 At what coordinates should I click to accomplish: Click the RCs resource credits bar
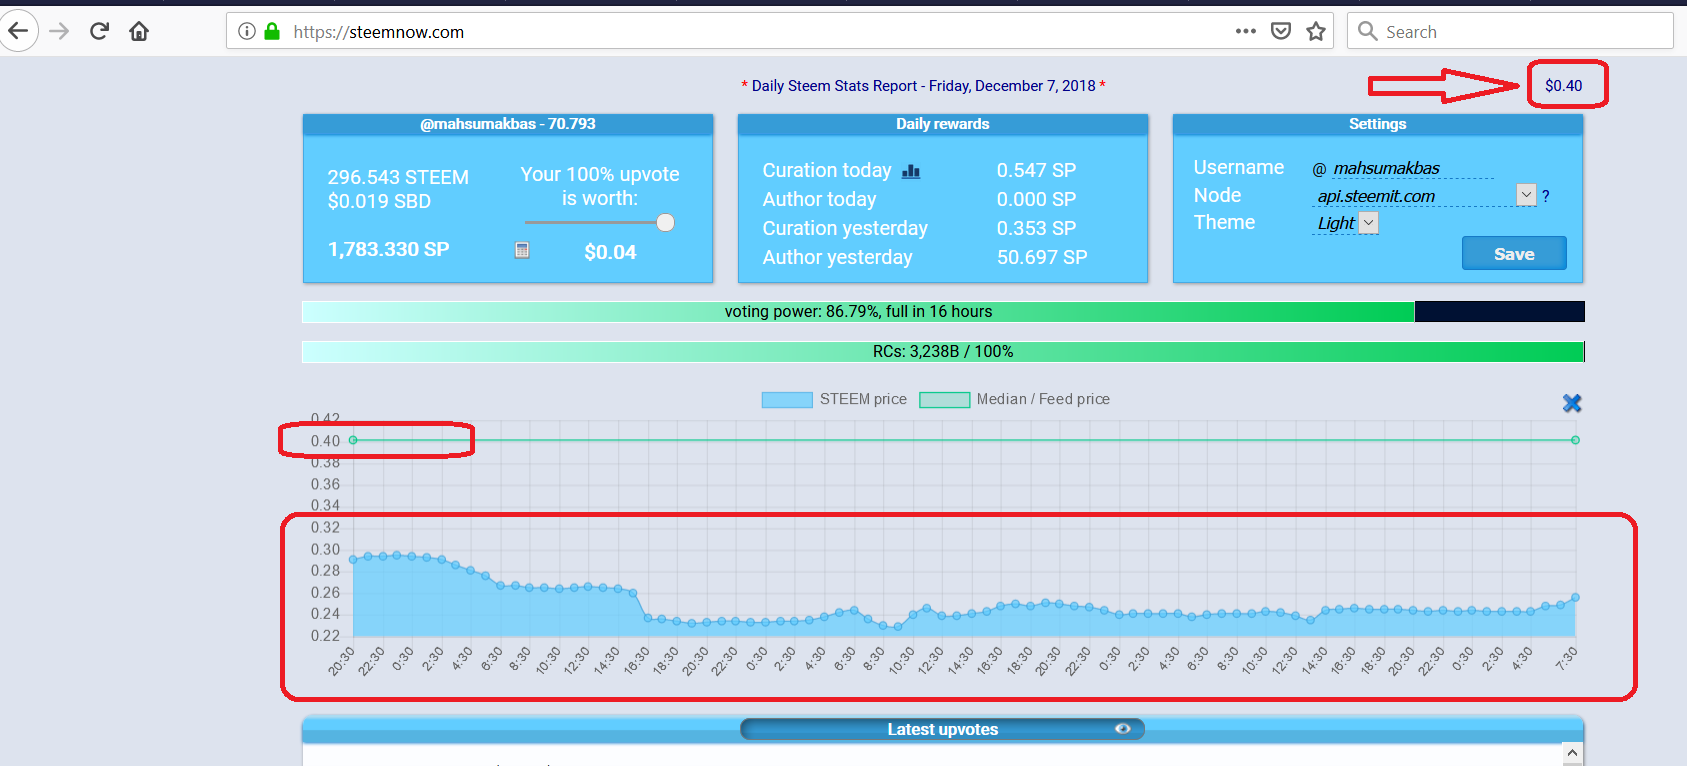pos(943,352)
